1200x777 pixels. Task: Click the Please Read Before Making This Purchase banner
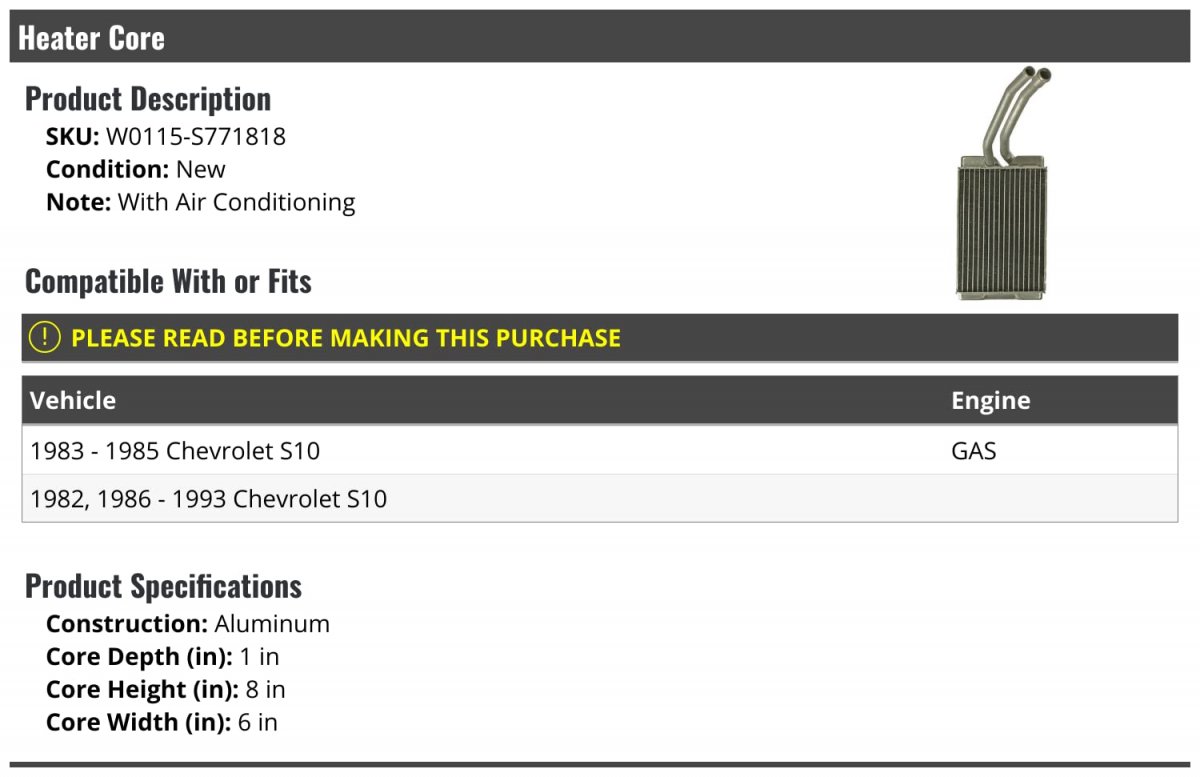[x=600, y=338]
